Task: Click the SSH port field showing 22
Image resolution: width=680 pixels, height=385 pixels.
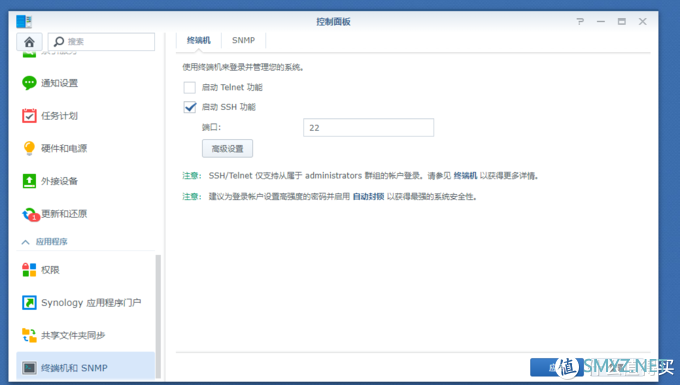Action: 368,127
